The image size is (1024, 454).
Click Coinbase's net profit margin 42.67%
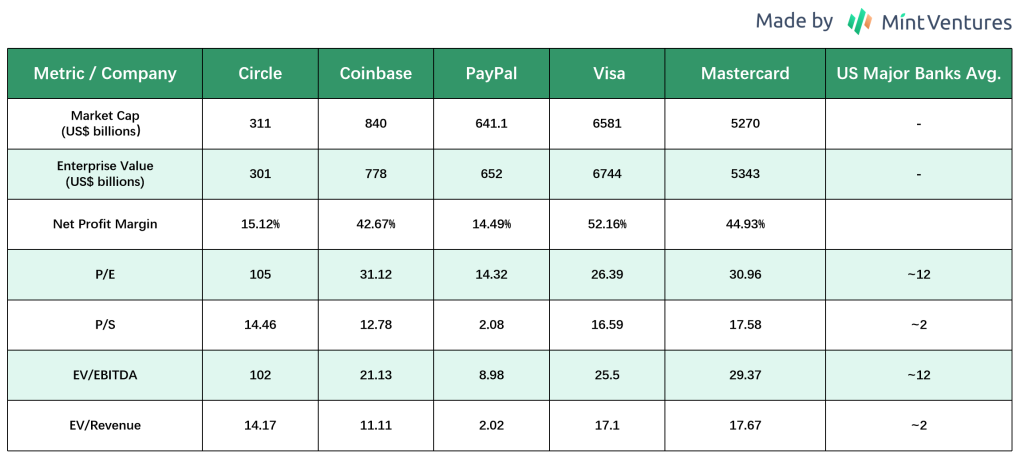click(x=375, y=224)
